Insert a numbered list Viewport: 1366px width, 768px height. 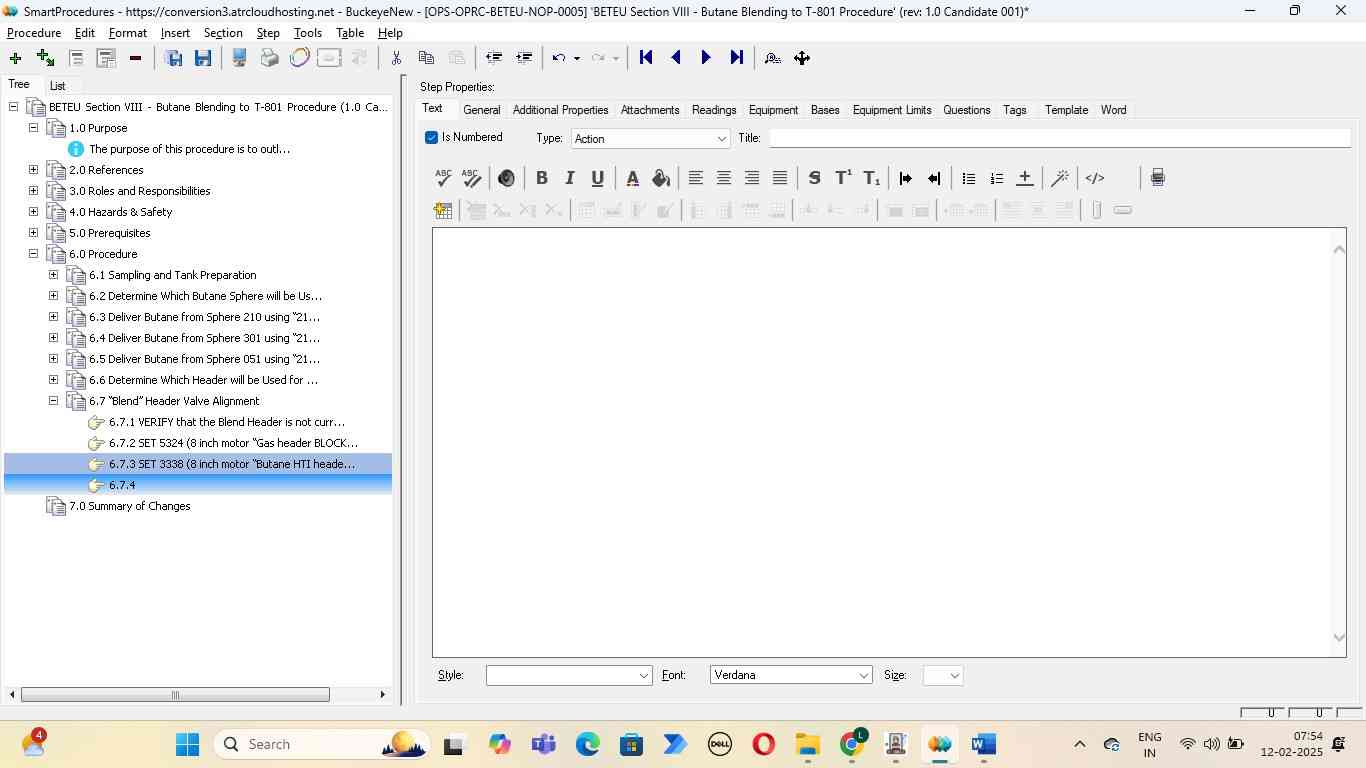[x=996, y=178]
